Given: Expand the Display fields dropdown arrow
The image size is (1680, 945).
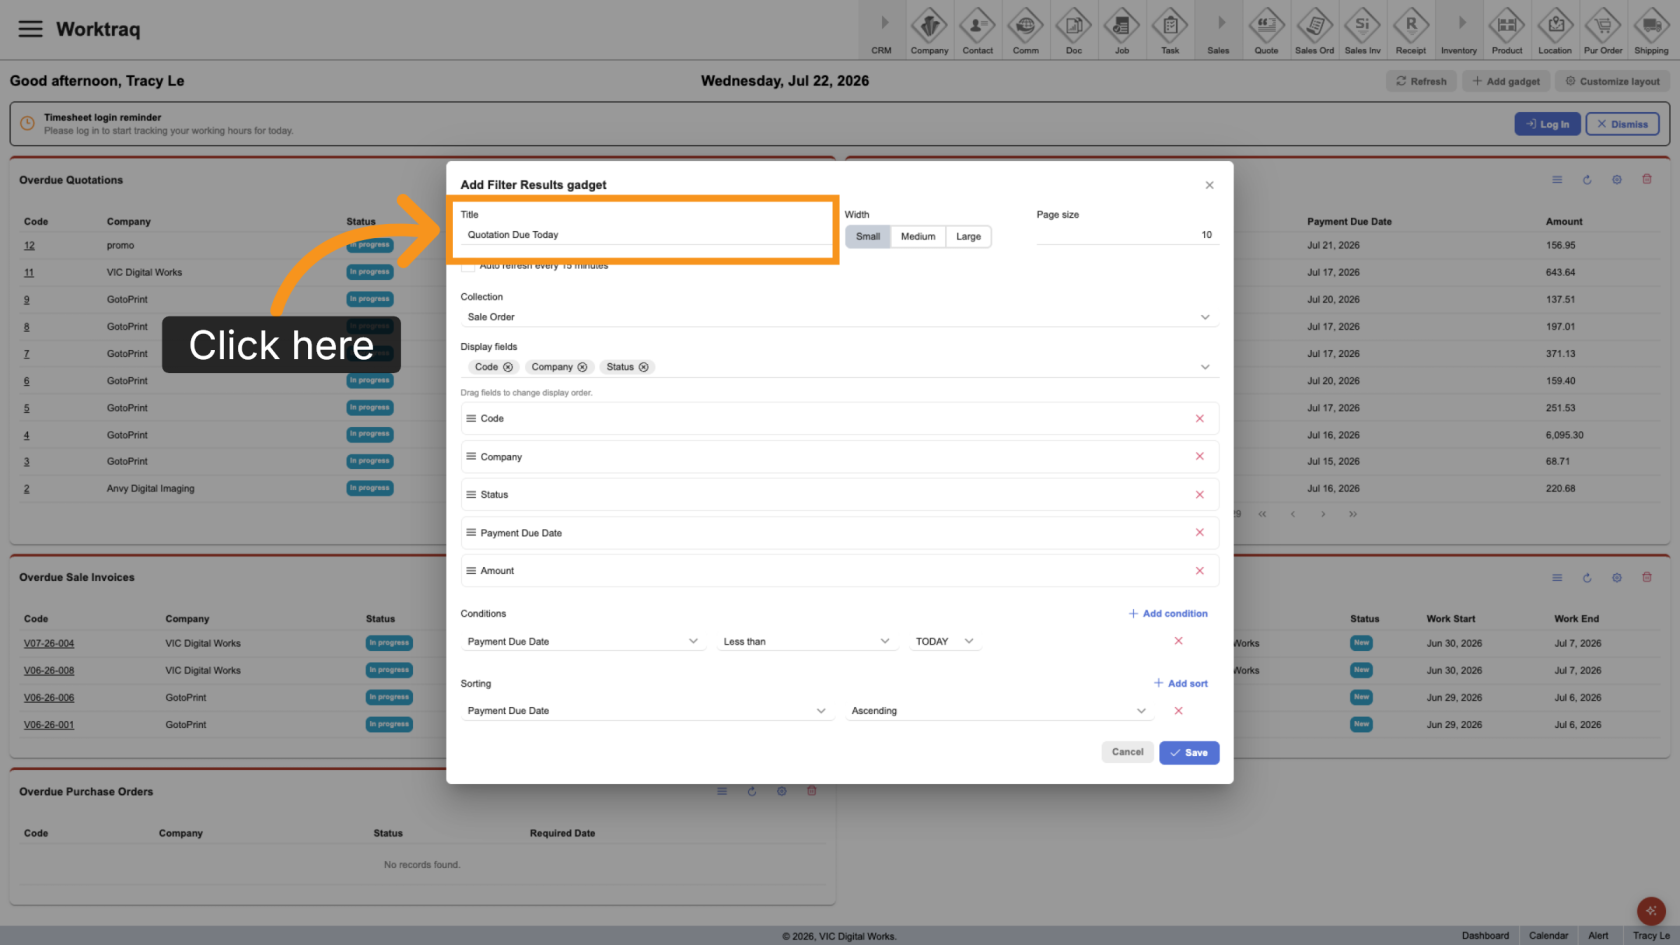Looking at the screenshot, I should pos(1205,367).
